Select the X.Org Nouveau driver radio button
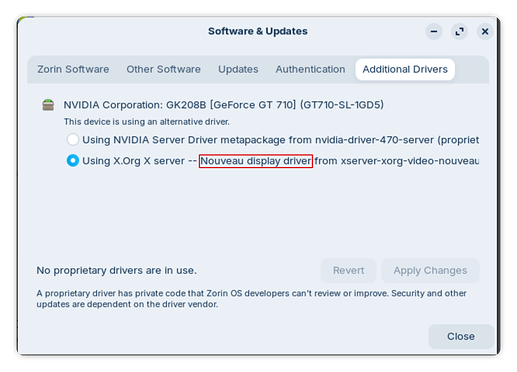Screen dimensions: 517x372 point(73,161)
